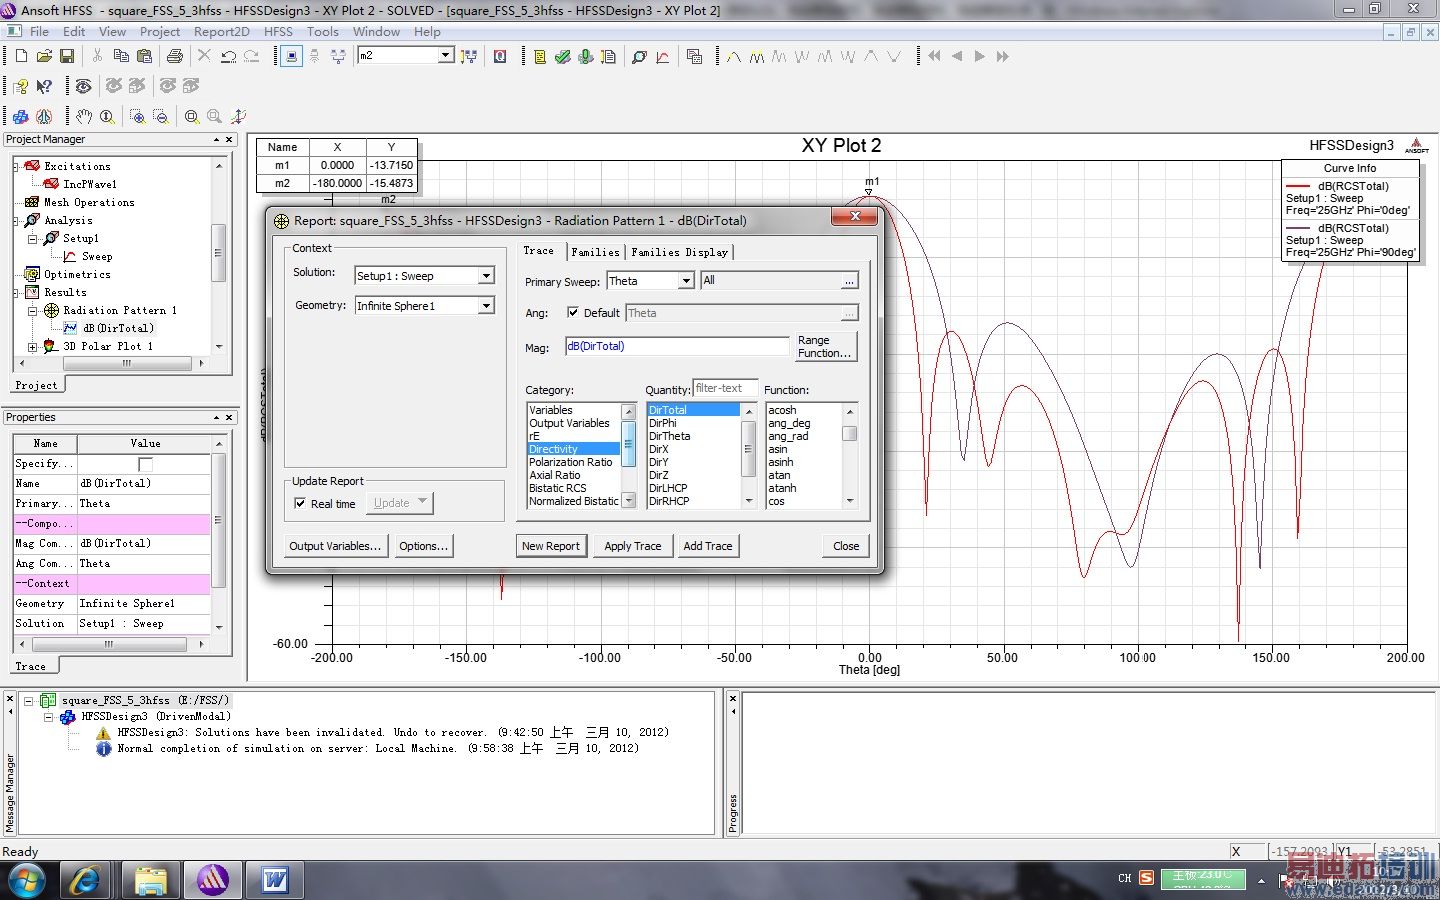Click the New Report button
This screenshot has height=900, width=1440.
point(550,546)
